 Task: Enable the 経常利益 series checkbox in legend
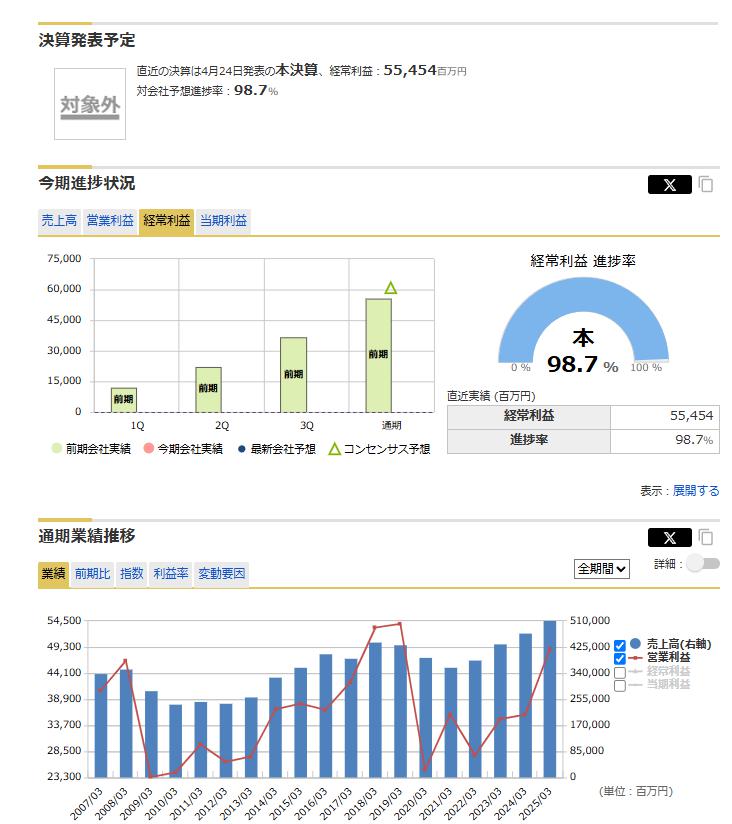tap(620, 672)
